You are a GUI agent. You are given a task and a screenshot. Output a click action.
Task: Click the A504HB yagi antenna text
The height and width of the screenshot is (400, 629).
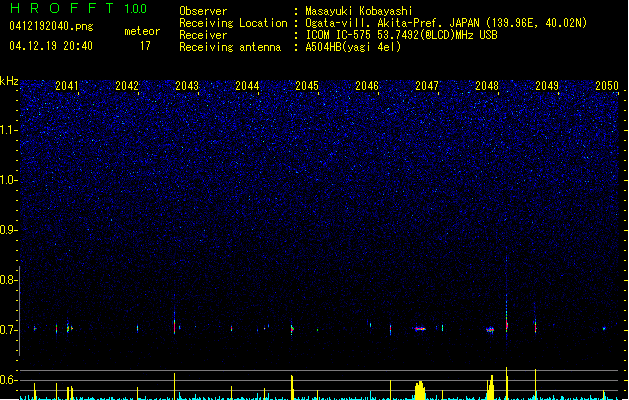coord(353,47)
